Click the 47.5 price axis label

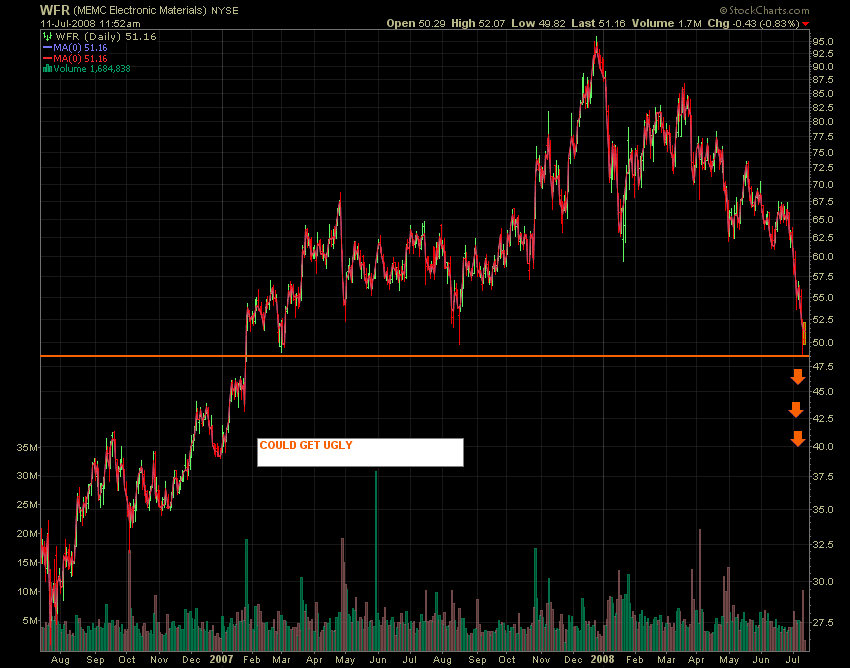tap(822, 367)
